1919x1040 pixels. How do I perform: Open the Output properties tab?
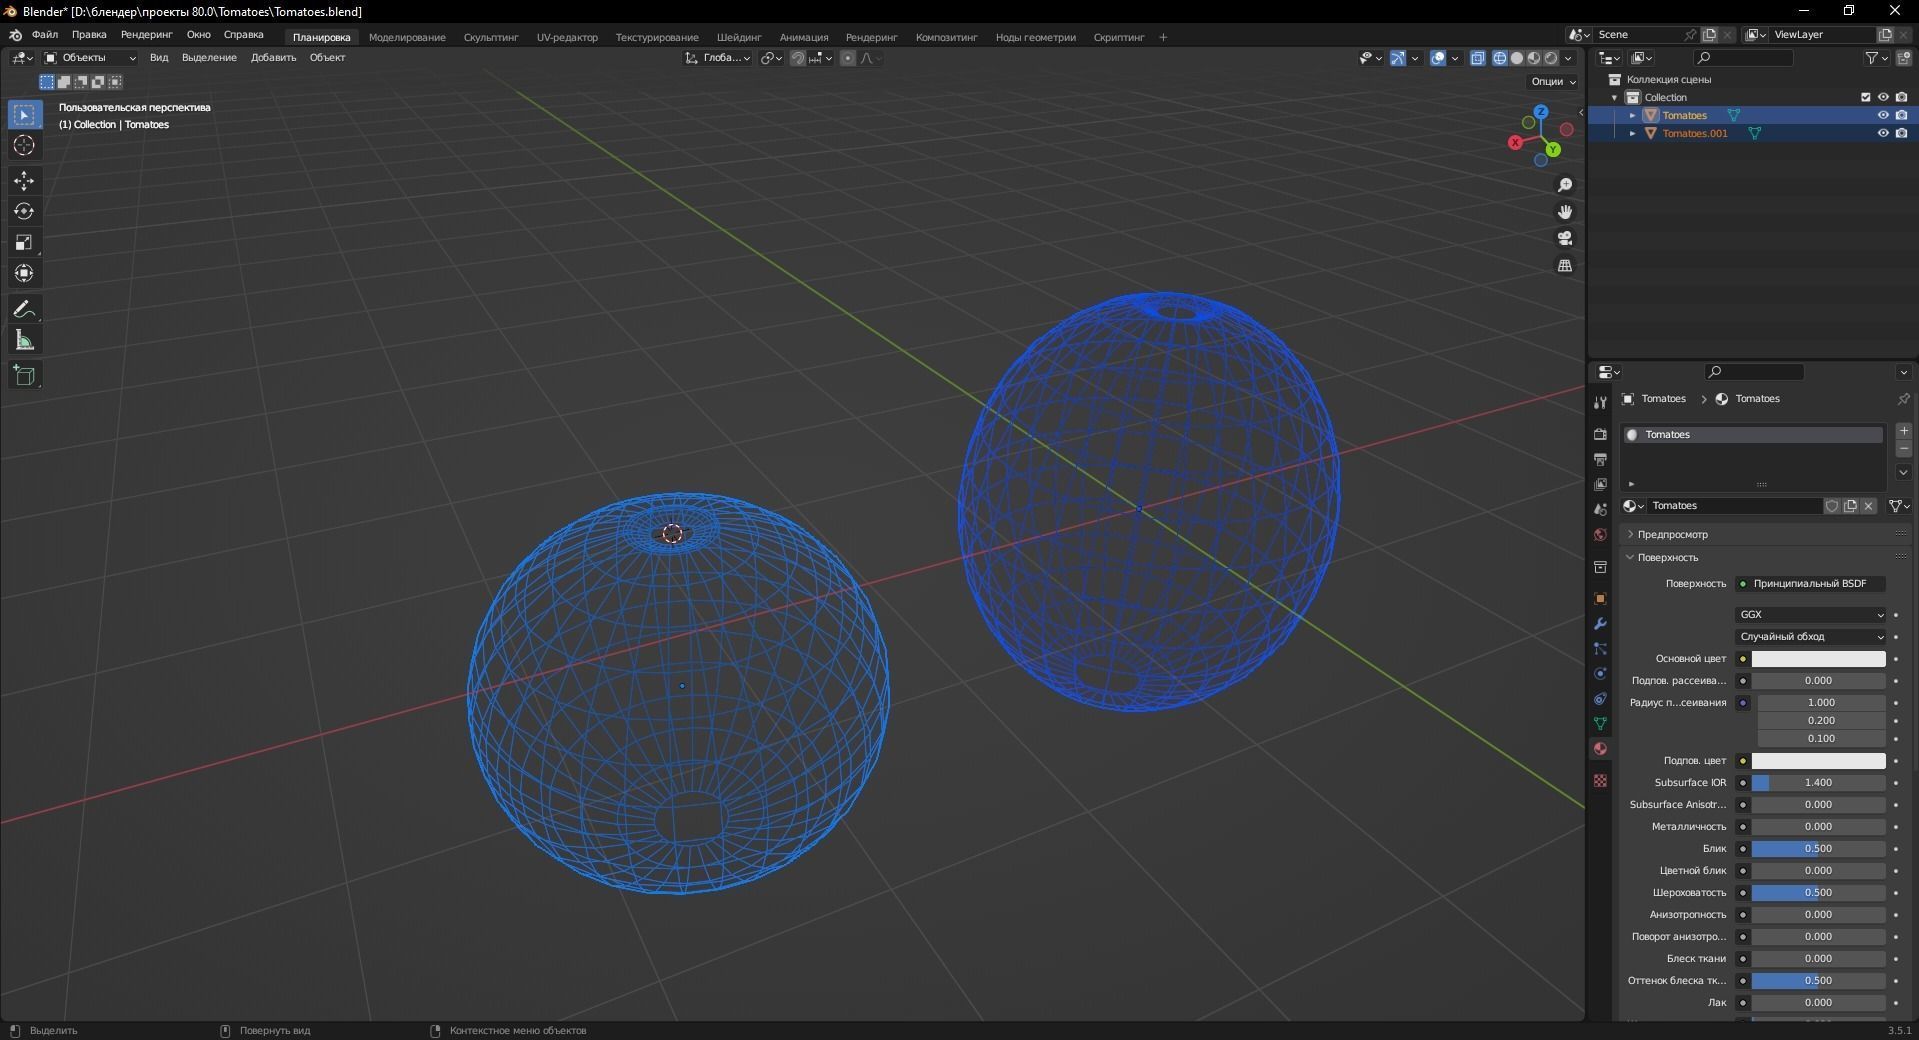(1600, 459)
